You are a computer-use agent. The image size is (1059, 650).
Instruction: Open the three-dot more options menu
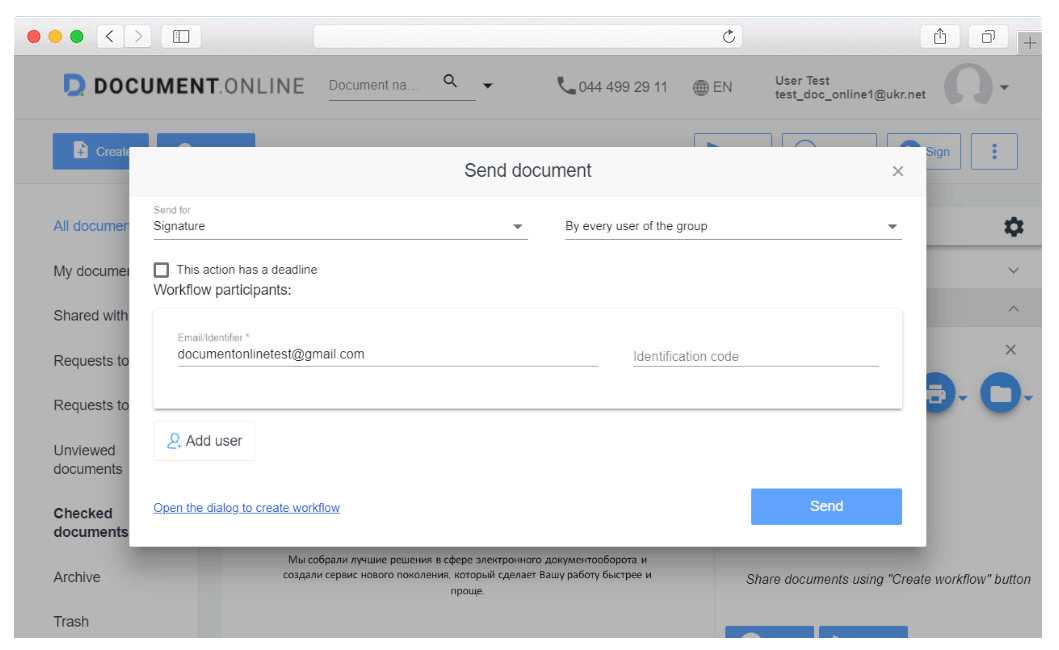coord(994,151)
